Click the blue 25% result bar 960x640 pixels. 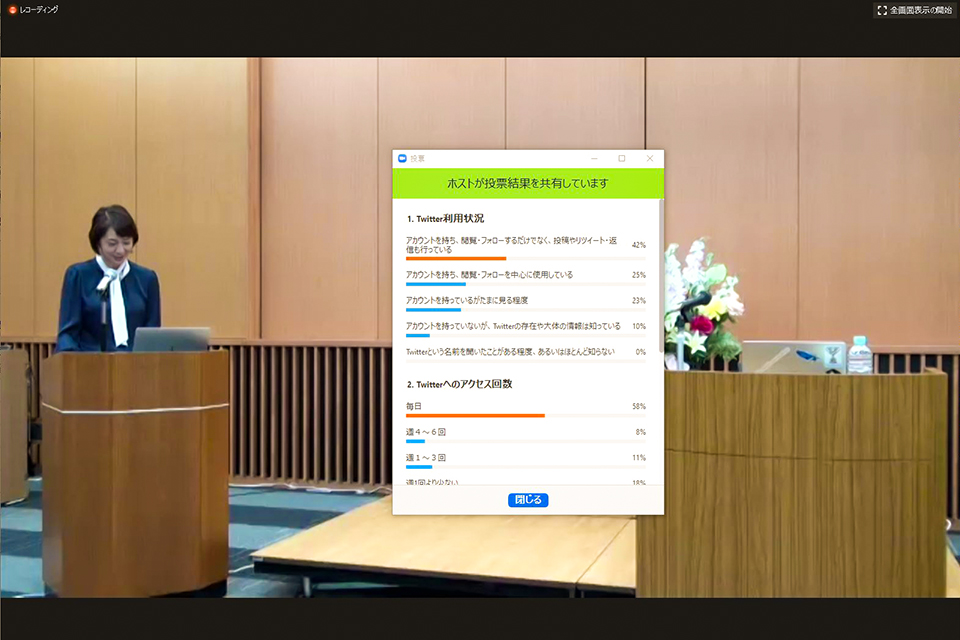pos(436,284)
